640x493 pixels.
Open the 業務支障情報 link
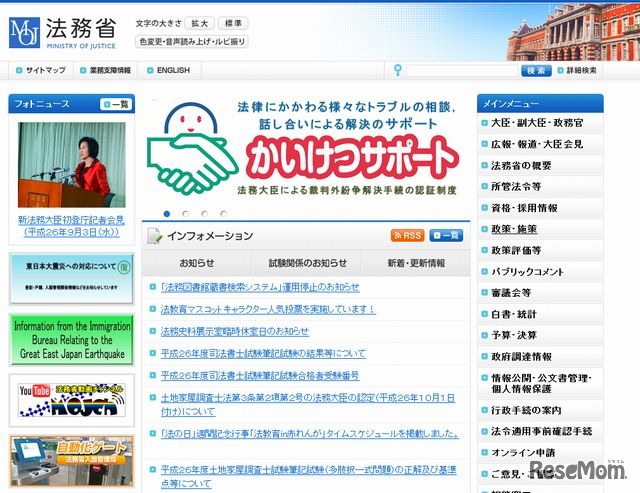pos(106,70)
